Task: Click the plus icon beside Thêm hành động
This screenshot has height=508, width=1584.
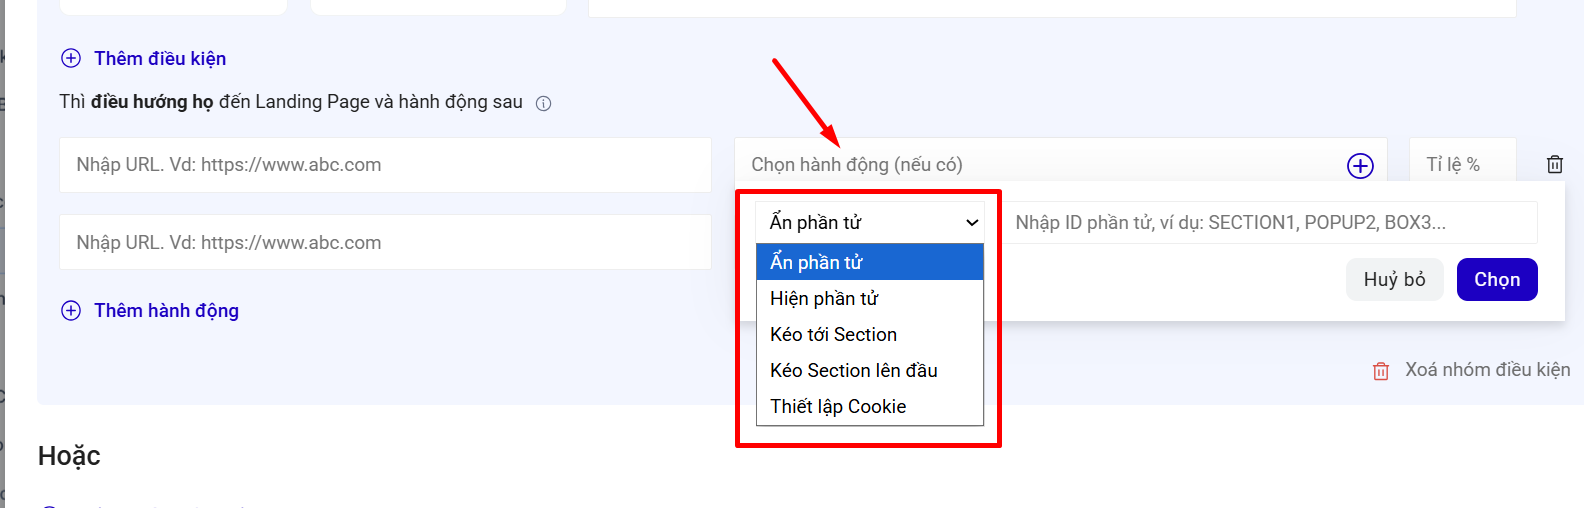Action: [x=71, y=310]
